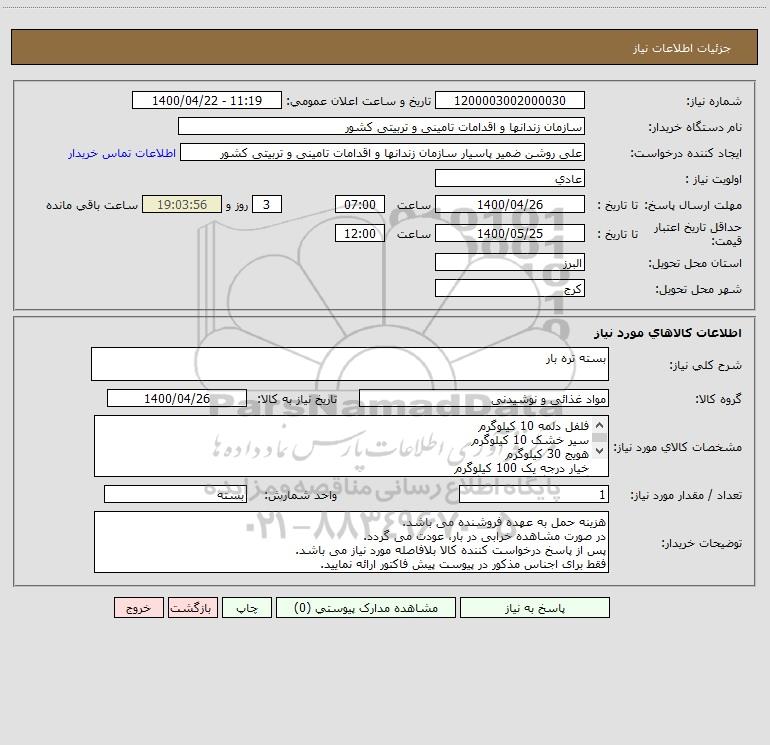Open مشاهده مدارک پیوستی (0) button
Viewport: 770px width, 745px height.
(x=366, y=608)
